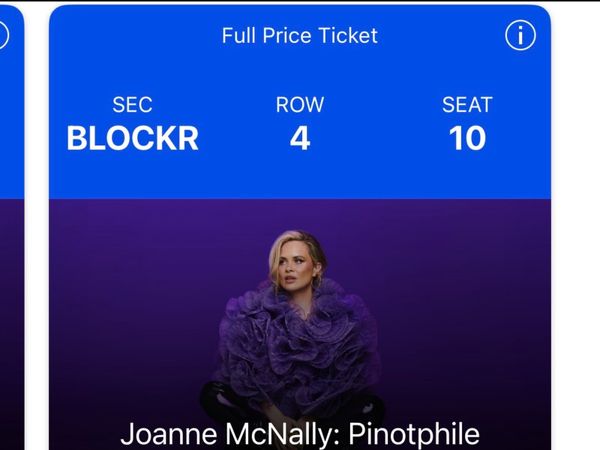Viewport: 600px width, 450px height.
Task: Select the ROW label
Action: (x=300, y=105)
